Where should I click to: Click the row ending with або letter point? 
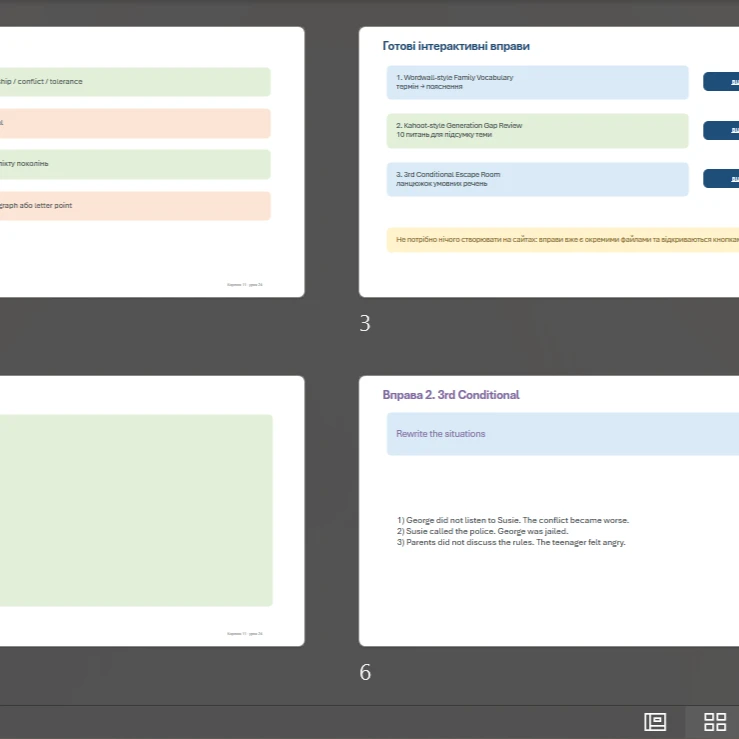click(x=135, y=205)
